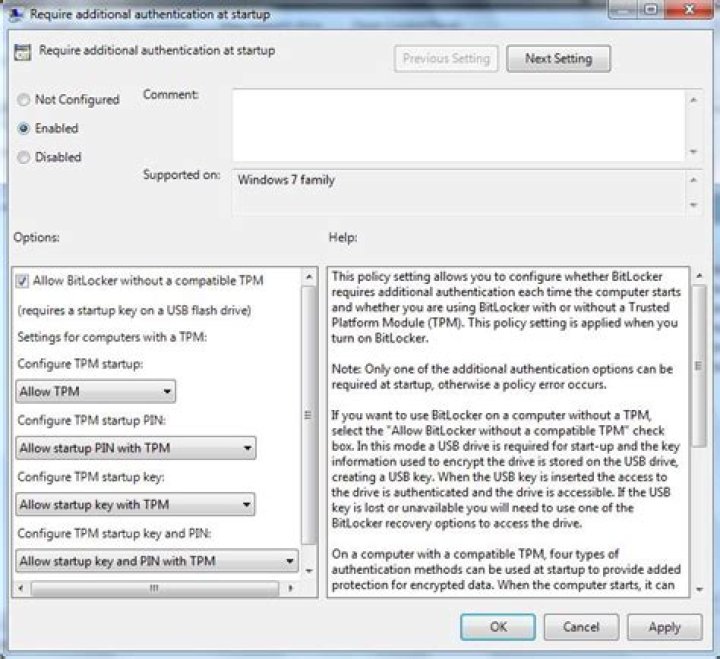Select the Not Configured radio button

tap(23, 100)
